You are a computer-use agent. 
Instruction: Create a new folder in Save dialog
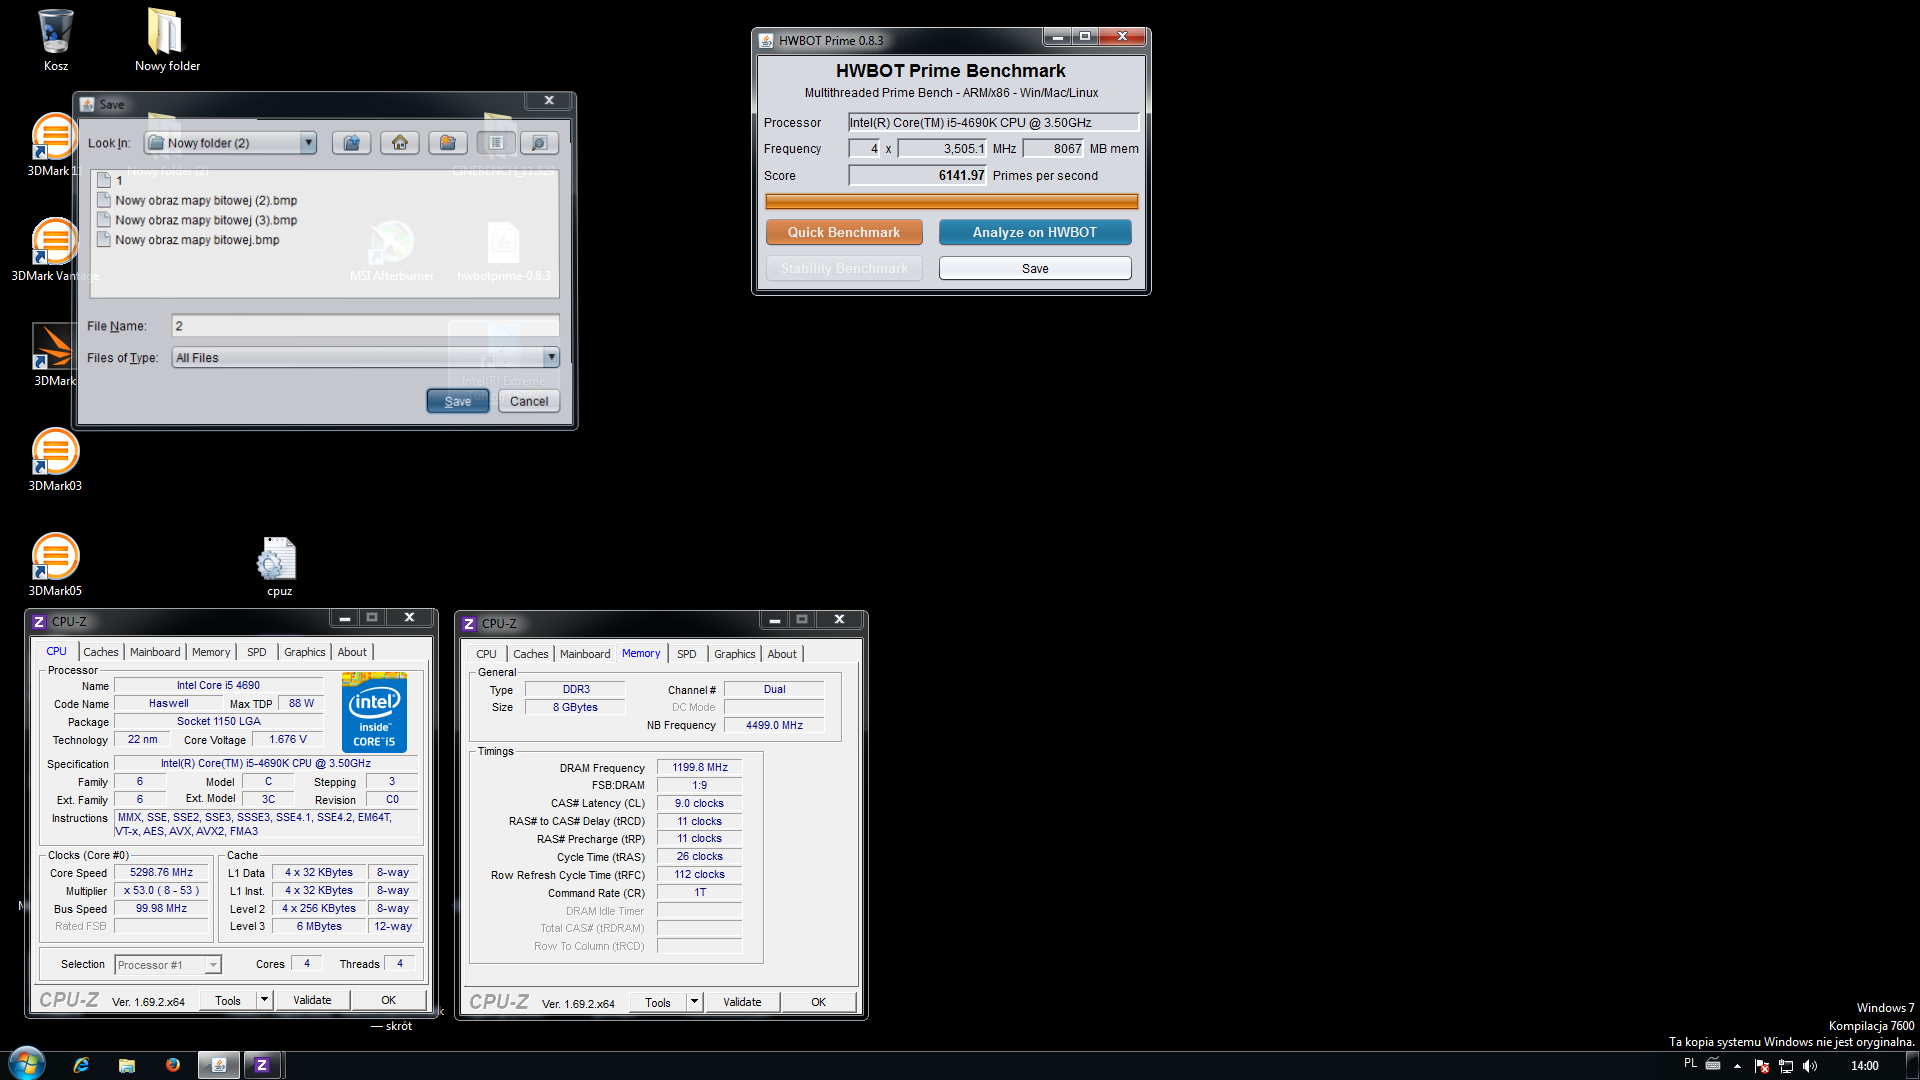pos(447,143)
